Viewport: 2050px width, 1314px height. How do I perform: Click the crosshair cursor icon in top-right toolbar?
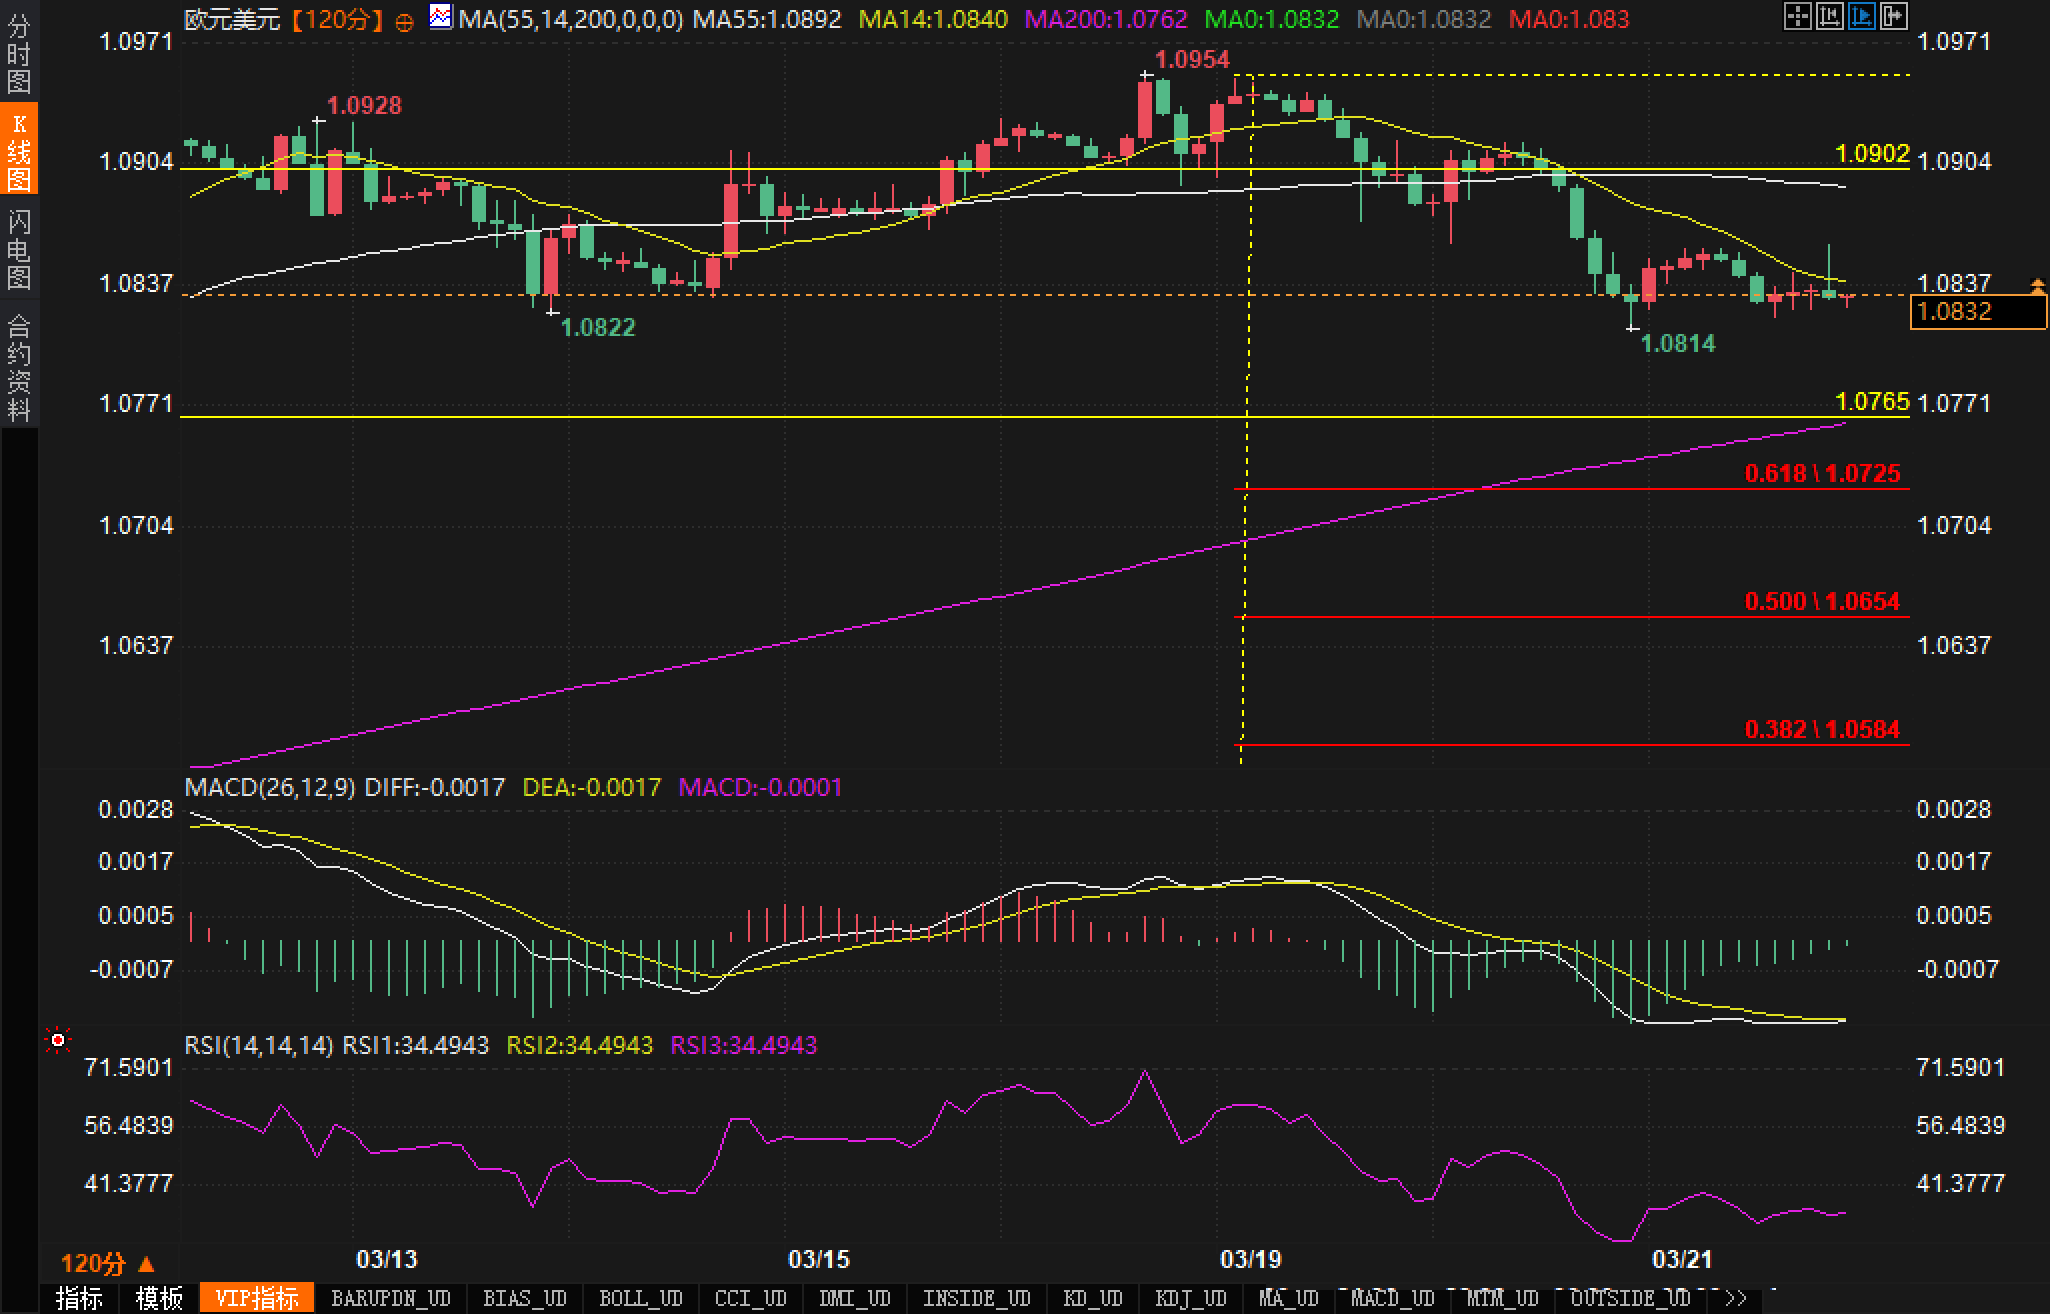click(x=1797, y=16)
